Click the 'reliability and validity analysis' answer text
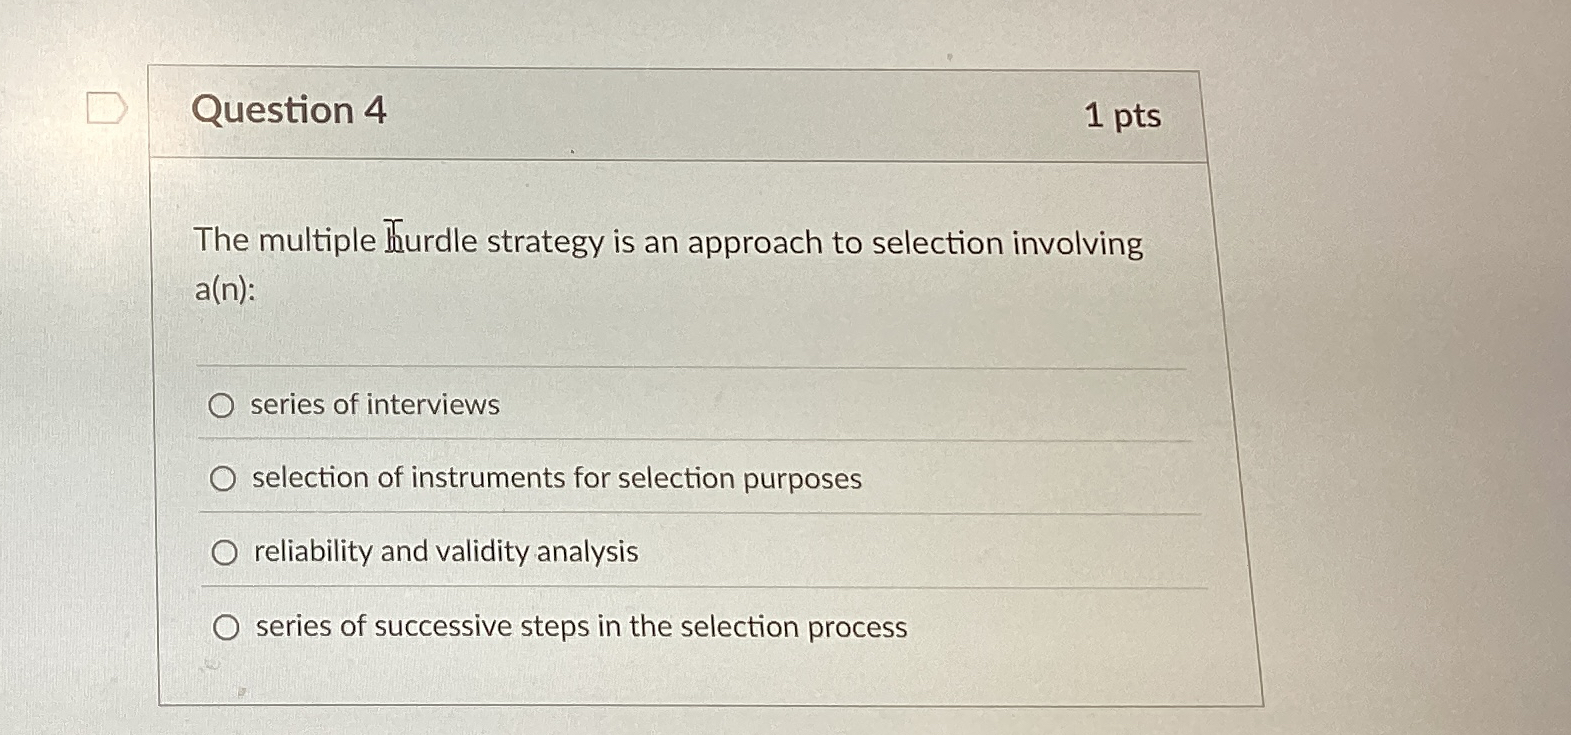This screenshot has height=735, width=1571. [444, 552]
